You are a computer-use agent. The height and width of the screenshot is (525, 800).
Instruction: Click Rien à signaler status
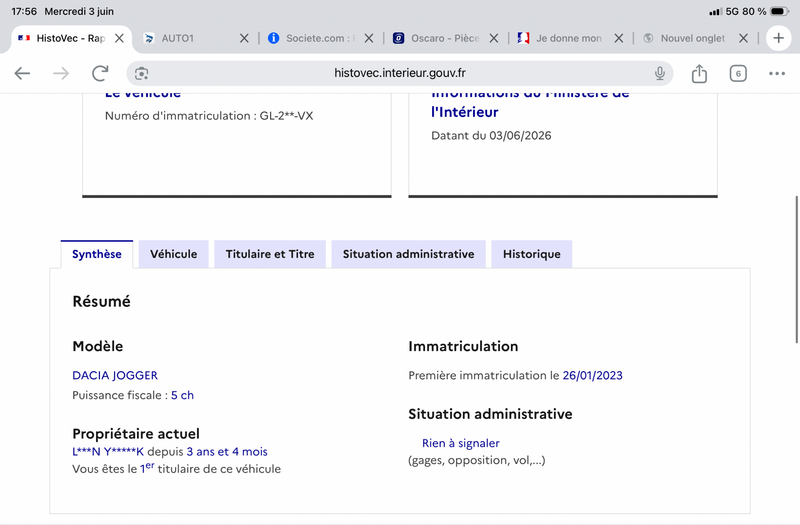[461, 443]
